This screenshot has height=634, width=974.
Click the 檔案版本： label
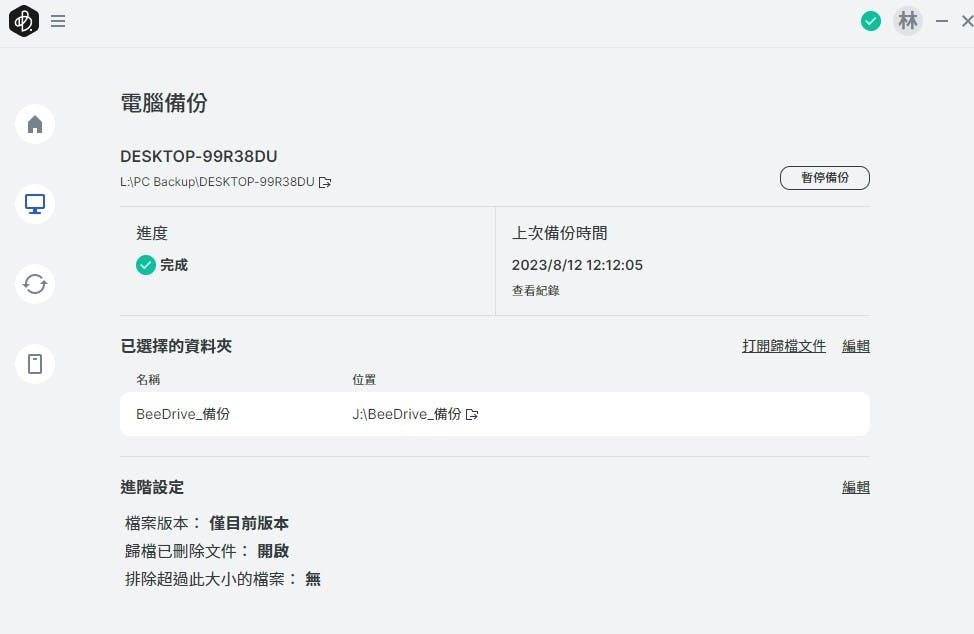point(163,523)
